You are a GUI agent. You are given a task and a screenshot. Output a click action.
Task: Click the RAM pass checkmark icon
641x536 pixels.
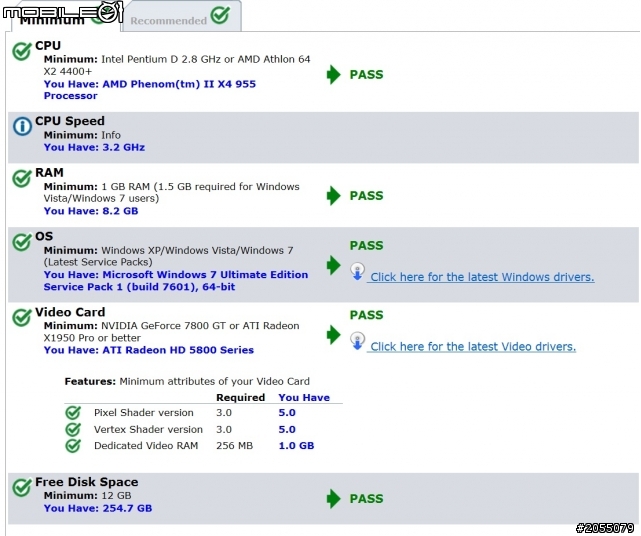point(22,178)
